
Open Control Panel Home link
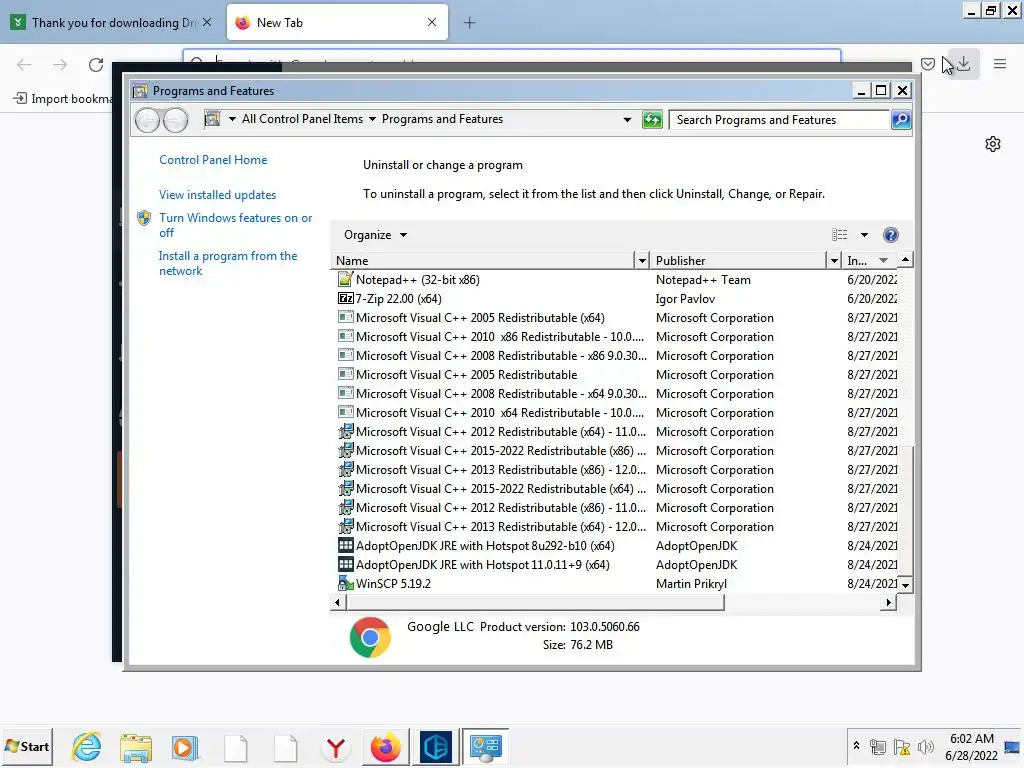213,160
